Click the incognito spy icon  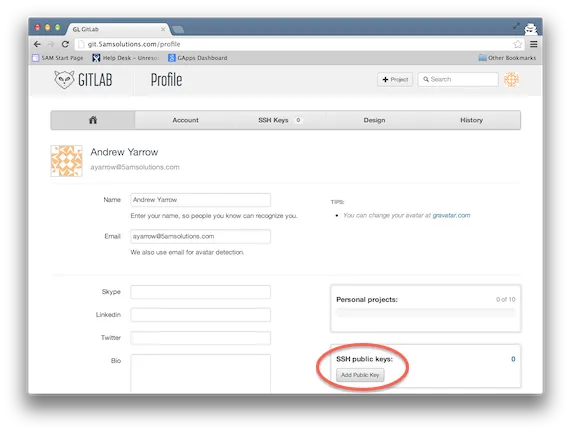click(530, 28)
